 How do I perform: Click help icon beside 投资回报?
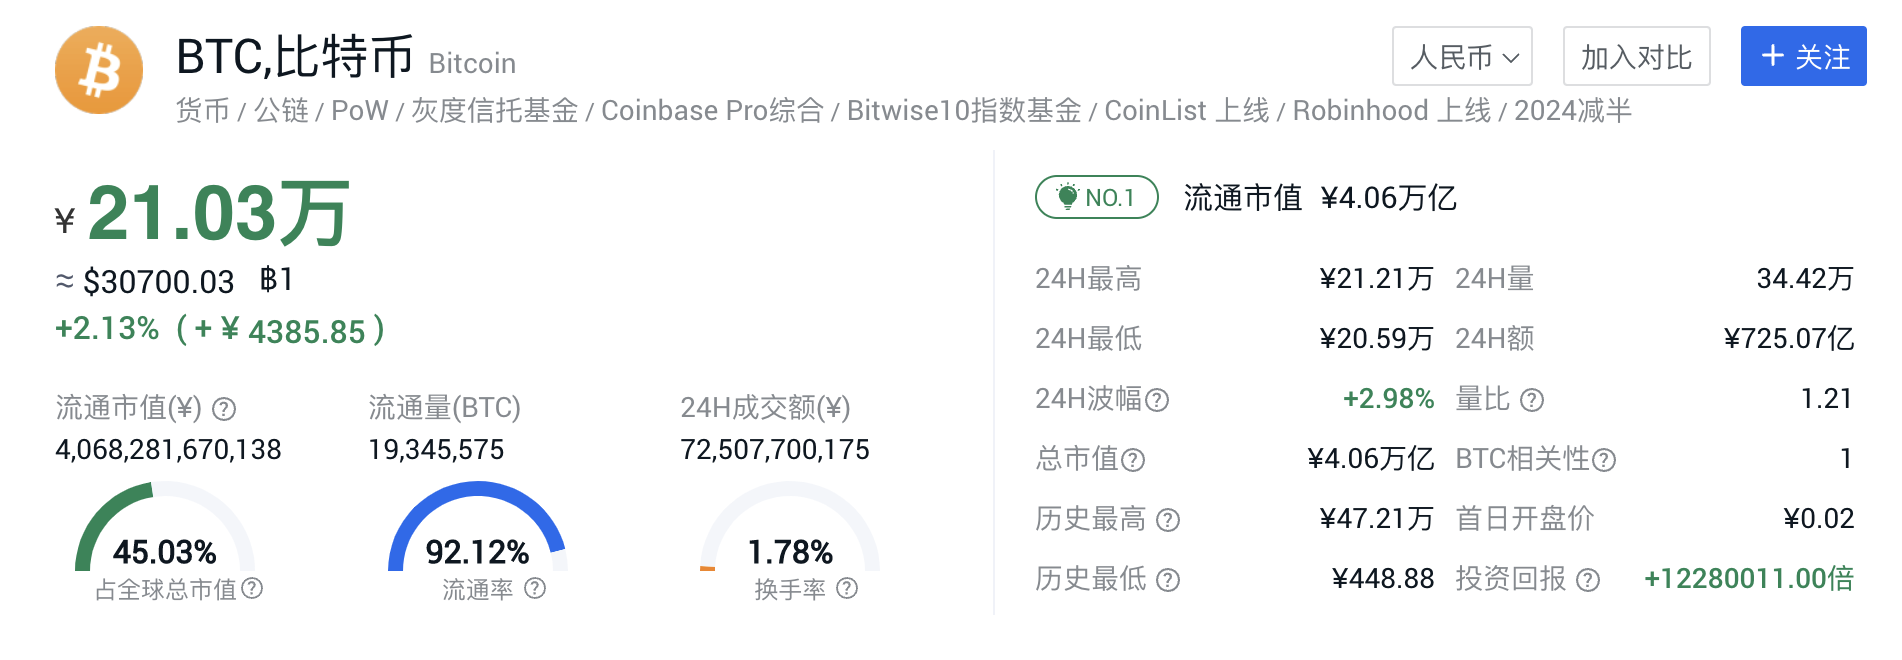pos(1588,580)
